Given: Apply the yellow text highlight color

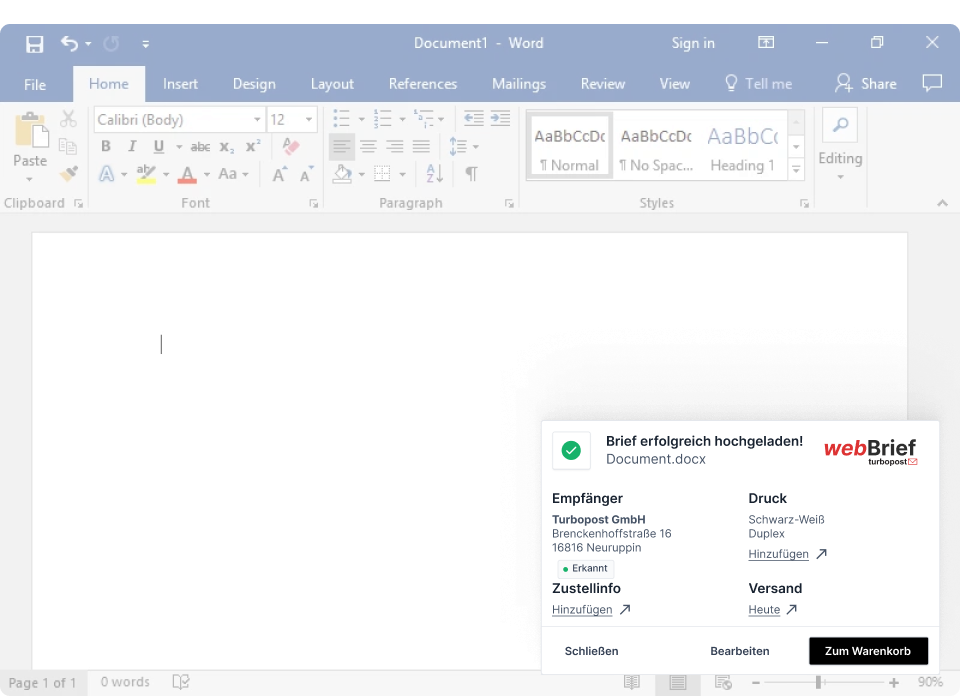Looking at the screenshot, I should click(146, 174).
